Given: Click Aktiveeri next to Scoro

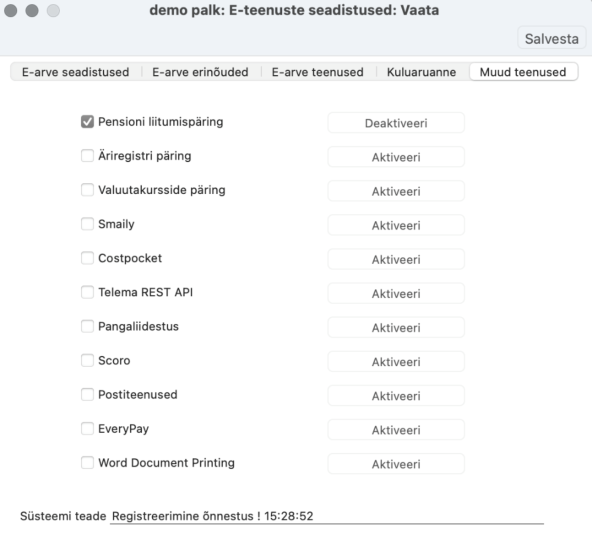Looking at the screenshot, I should point(396,361).
